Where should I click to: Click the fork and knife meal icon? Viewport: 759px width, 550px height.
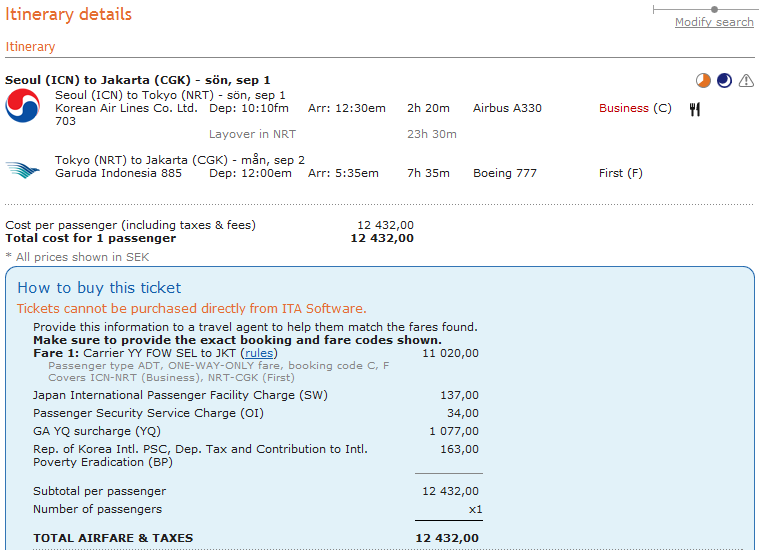pyautogui.click(x=694, y=109)
